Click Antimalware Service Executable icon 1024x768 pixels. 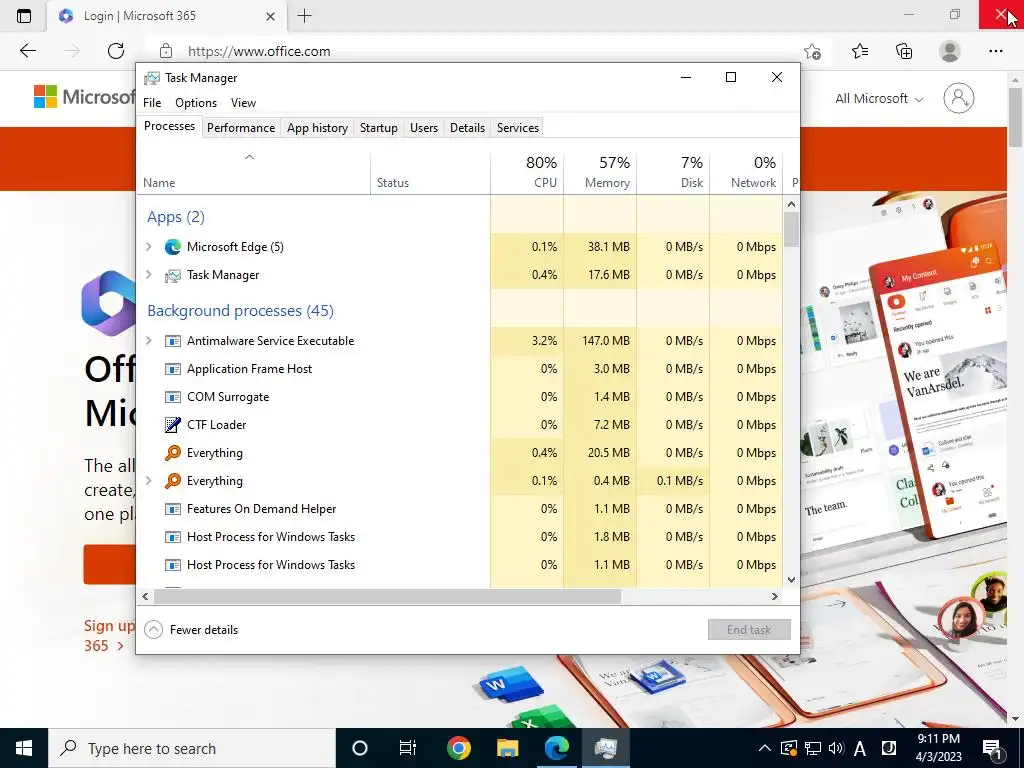tap(172, 341)
